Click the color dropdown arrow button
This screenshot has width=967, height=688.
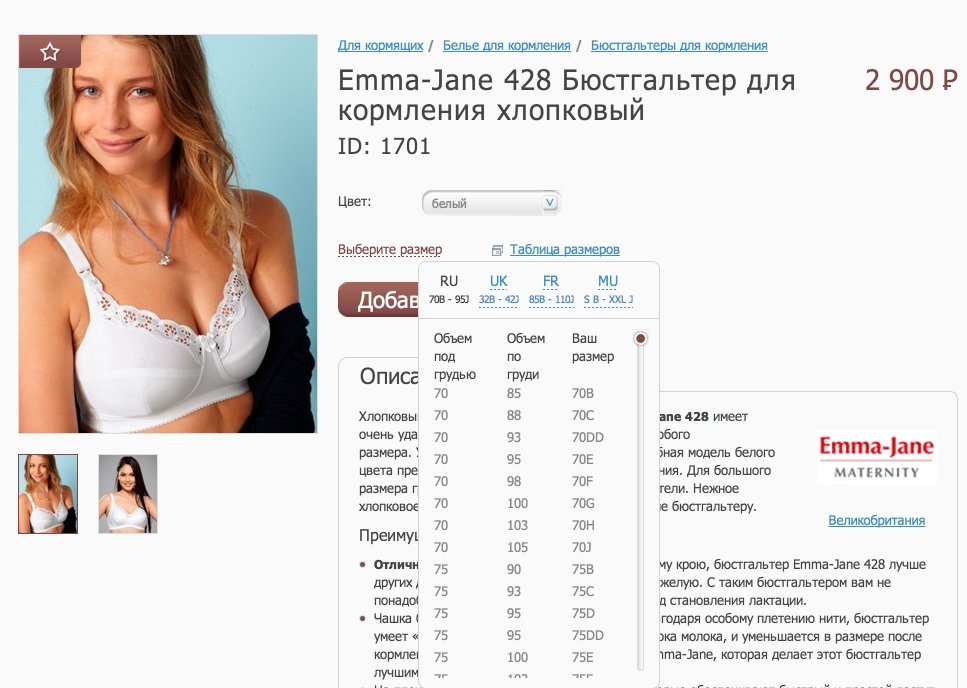[x=549, y=202]
